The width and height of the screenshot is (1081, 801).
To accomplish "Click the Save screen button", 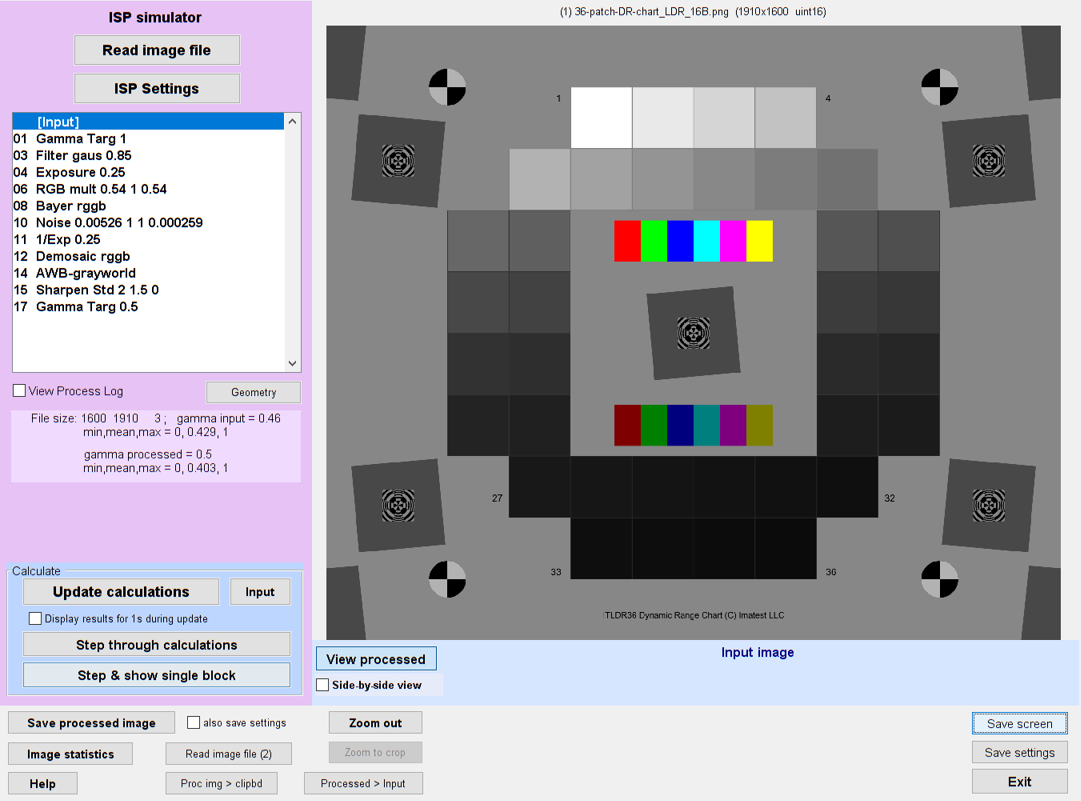I will click(x=1019, y=723).
